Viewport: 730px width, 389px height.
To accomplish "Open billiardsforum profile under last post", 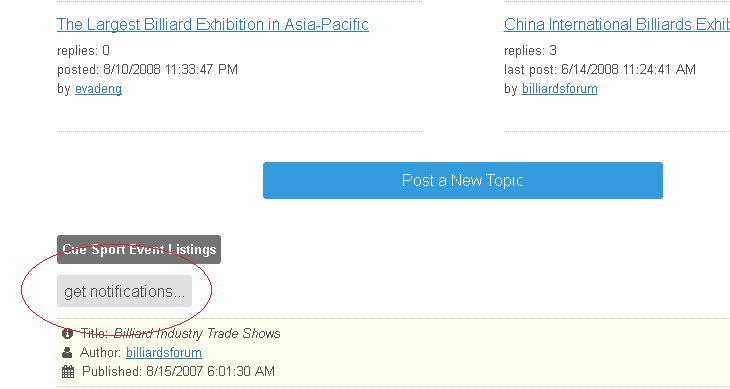I will tap(560, 88).
